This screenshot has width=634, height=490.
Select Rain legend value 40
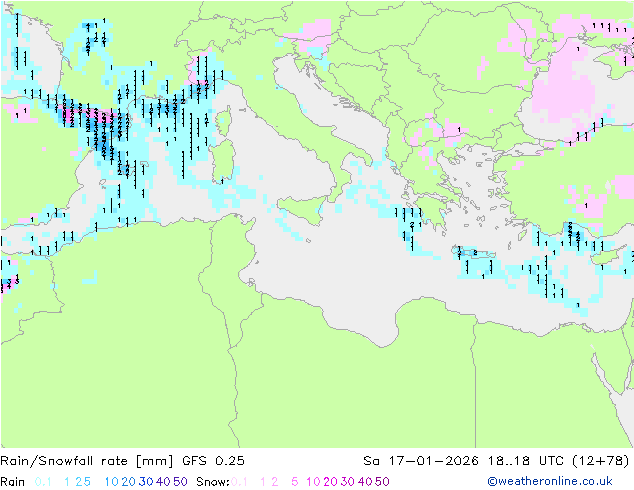click(x=163, y=482)
